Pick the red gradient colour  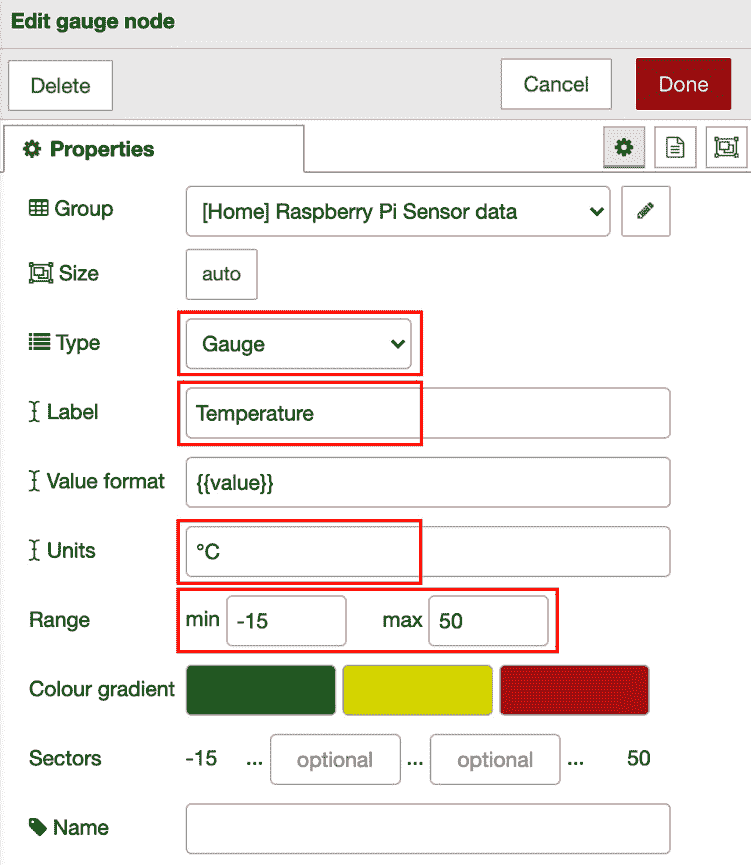click(574, 690)
